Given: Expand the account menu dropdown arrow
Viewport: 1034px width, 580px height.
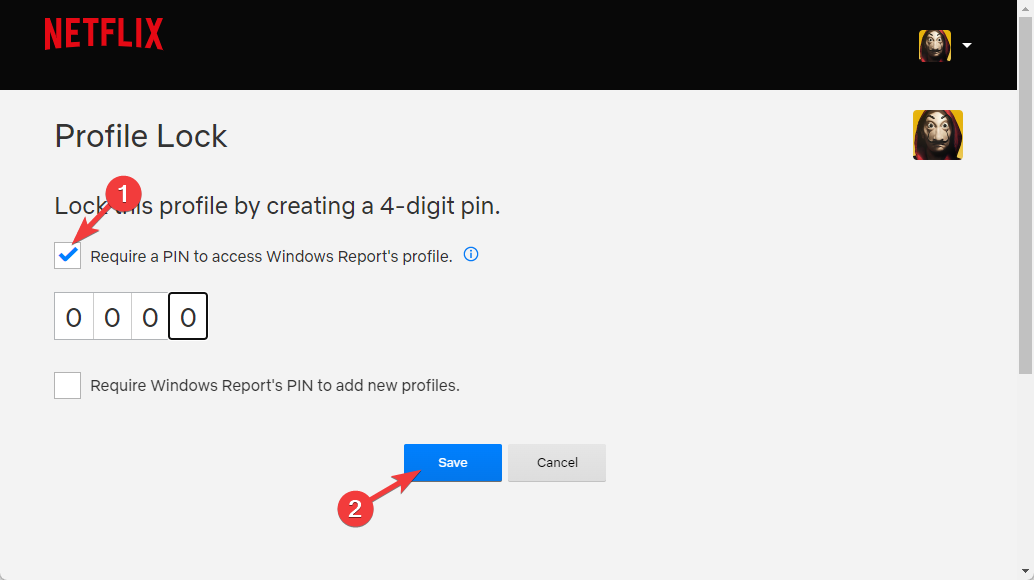Looking at the screenshot, I should pos(967,45).
